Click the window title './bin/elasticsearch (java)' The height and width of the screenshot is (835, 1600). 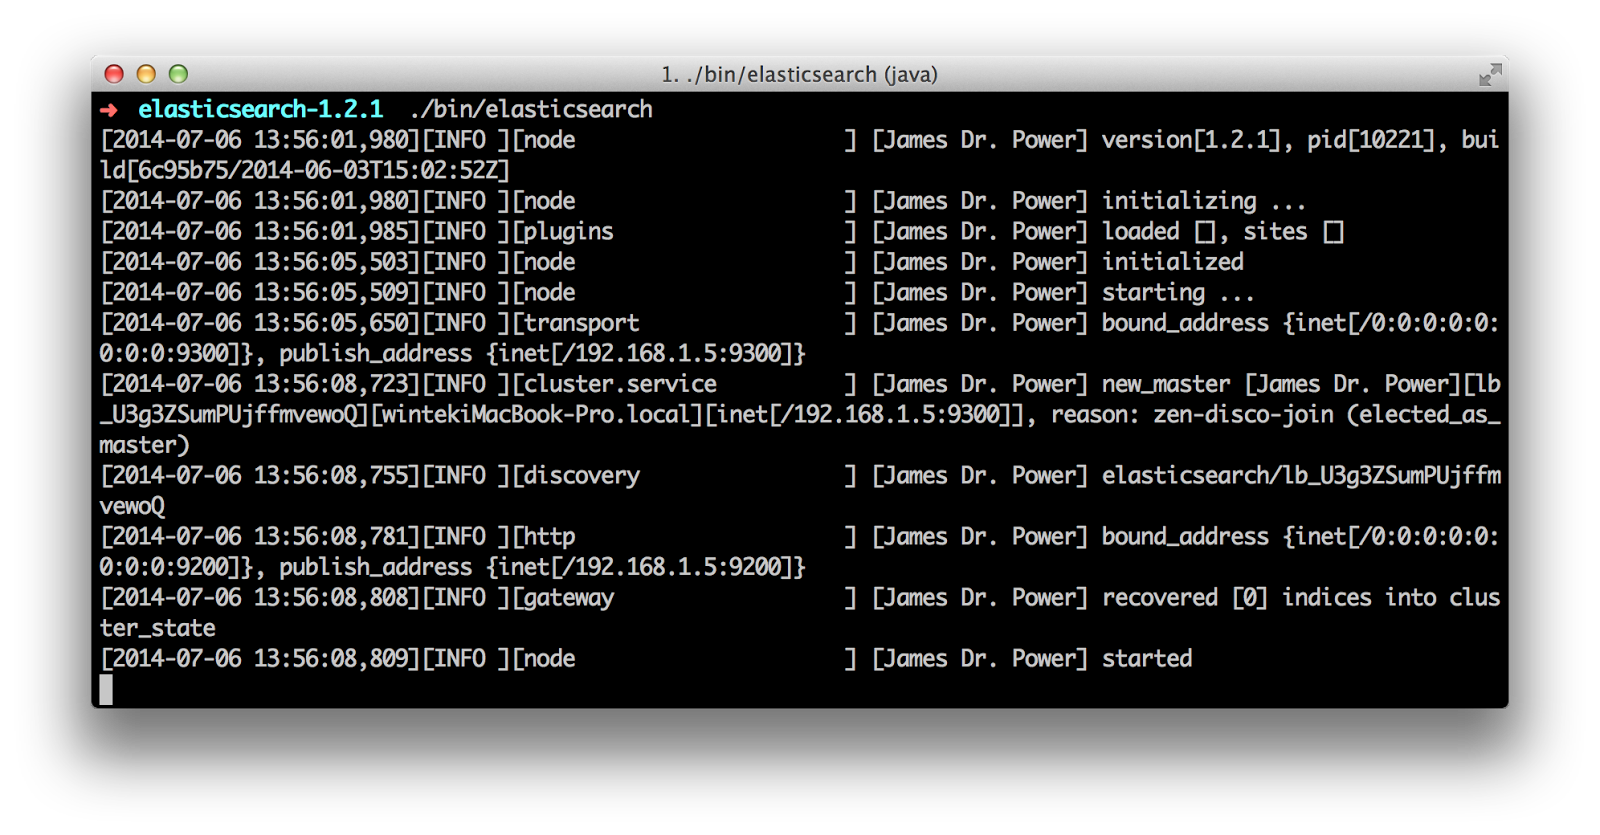[x=800, y=74]
